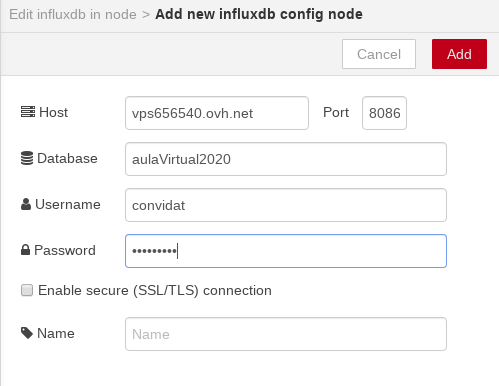Click 'Add new influxdb config node' title
Image resolution: width=499 pixels, height=386 pixels.
pyautogui.click(x=259, y=14)
